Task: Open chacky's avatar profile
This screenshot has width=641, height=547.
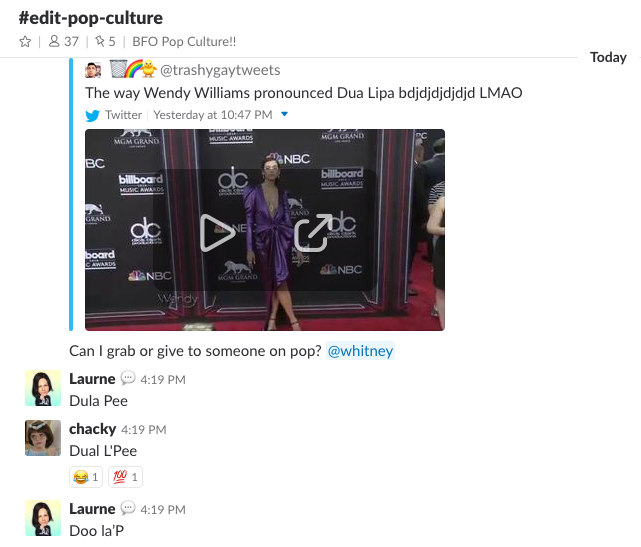Action: point(43,437)
